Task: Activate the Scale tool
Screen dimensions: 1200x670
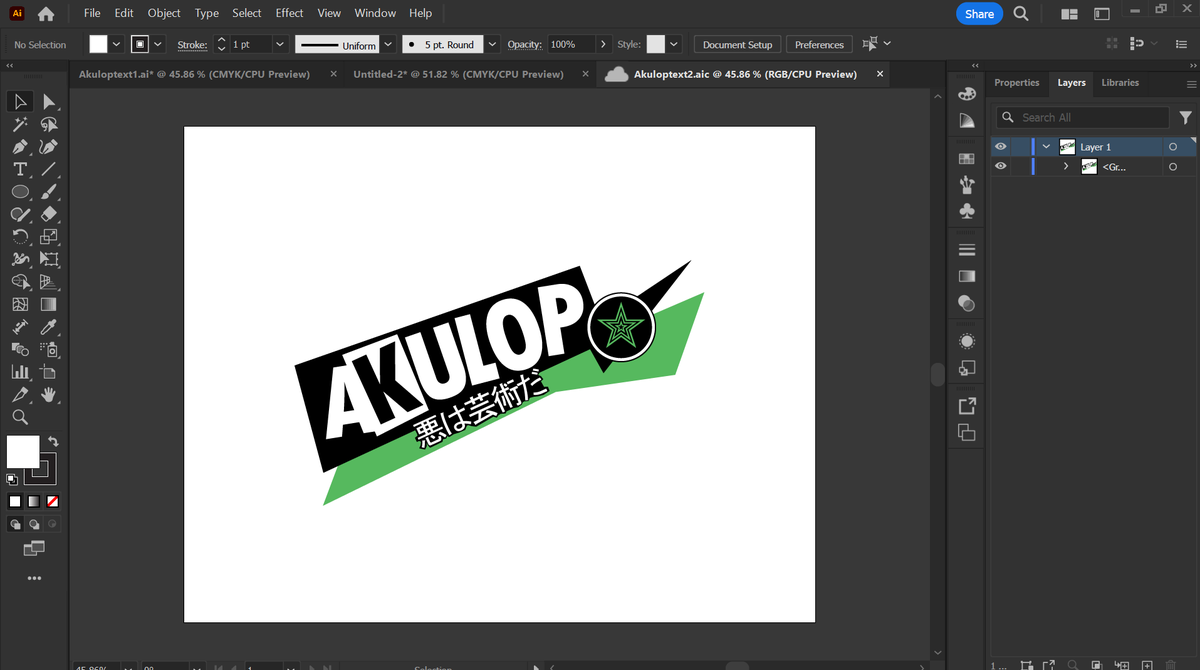Action: [49, 237]
